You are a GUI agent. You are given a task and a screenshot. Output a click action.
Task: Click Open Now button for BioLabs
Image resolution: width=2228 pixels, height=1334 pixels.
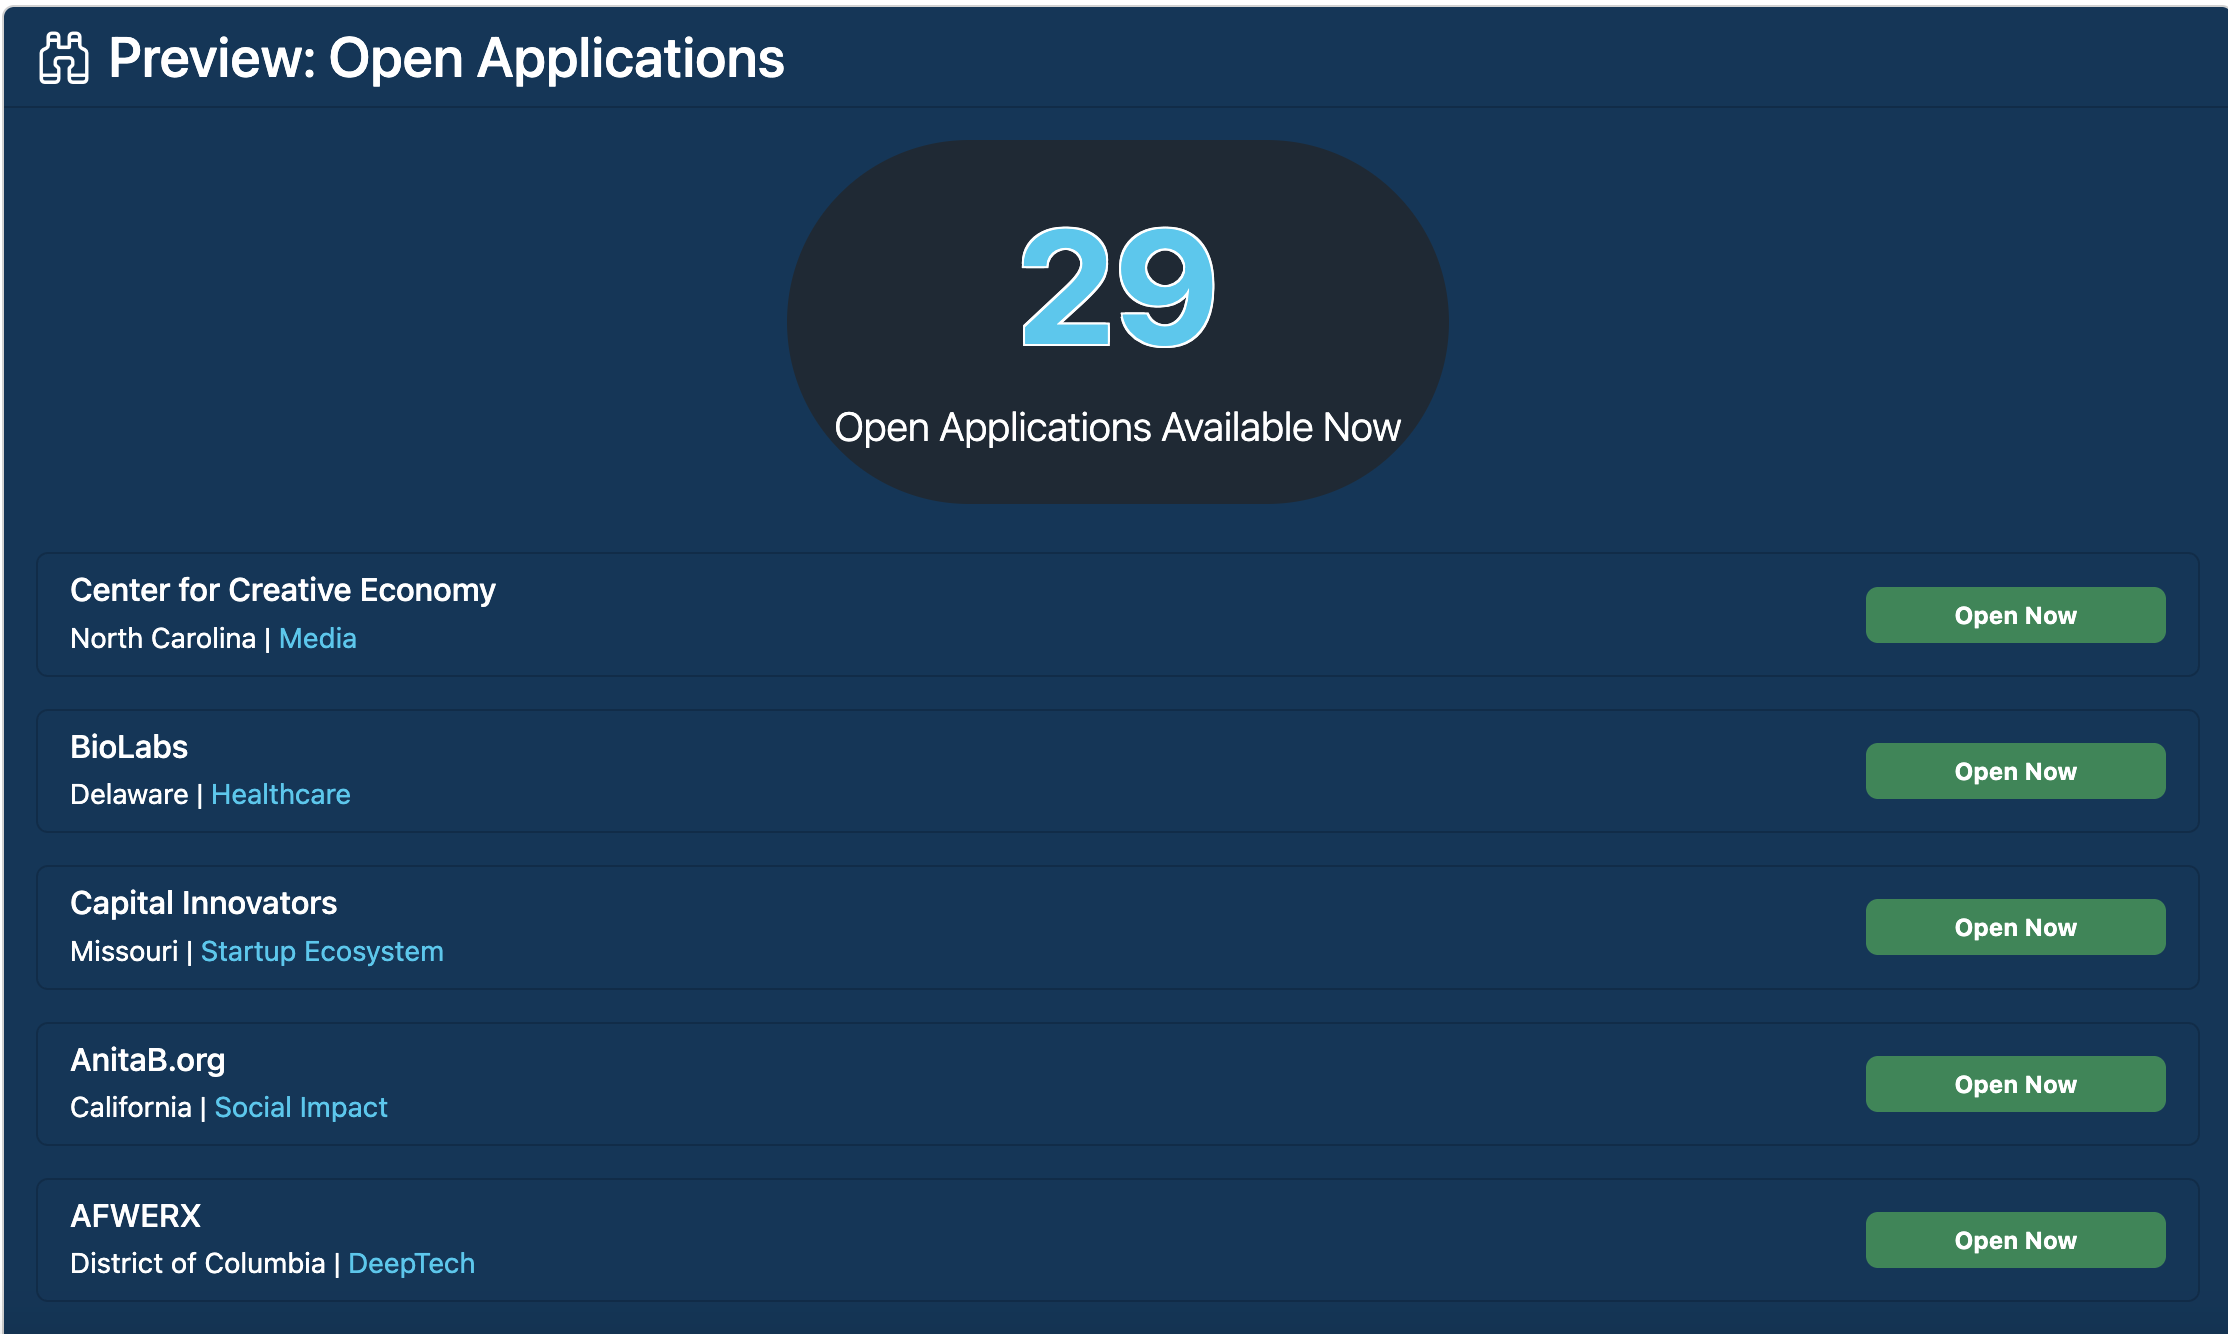pyautogui.click(x=2014, y=771)
